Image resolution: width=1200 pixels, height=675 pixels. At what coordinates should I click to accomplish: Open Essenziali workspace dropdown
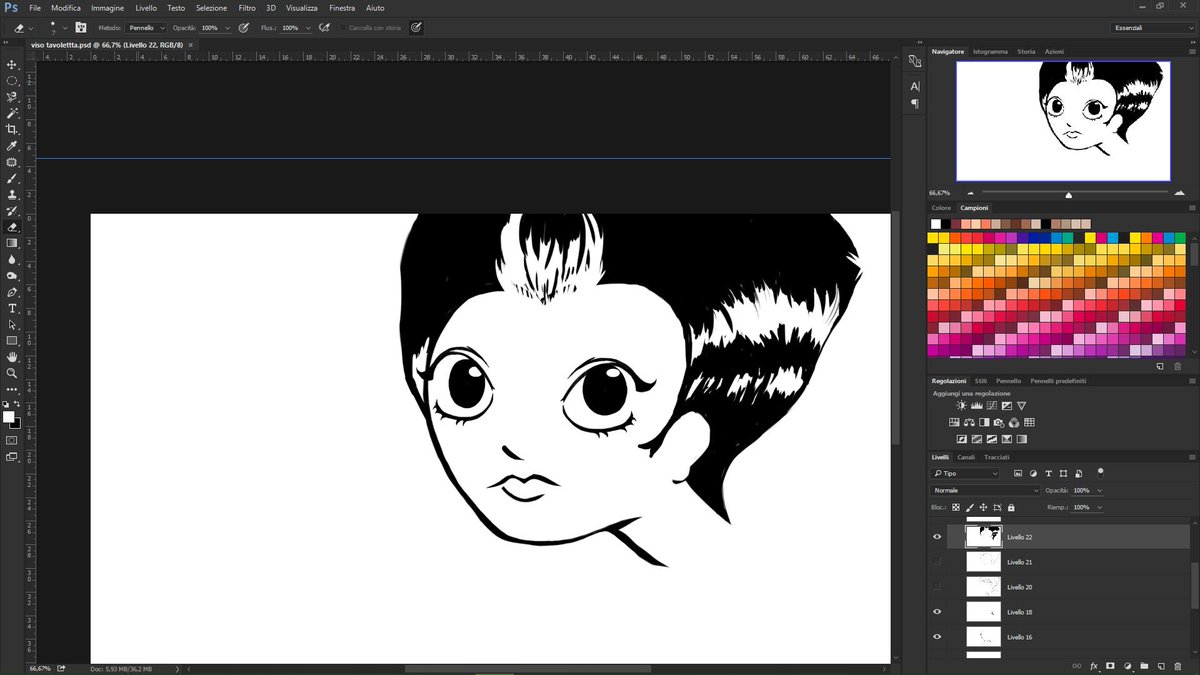1152,28
